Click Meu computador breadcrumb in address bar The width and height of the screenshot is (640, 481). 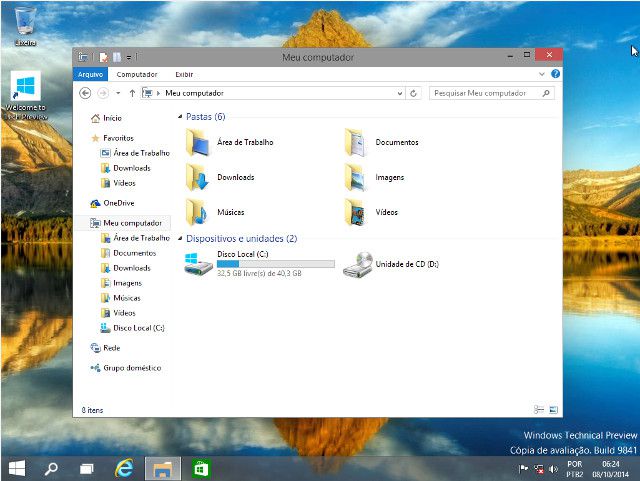coord(194,93)
